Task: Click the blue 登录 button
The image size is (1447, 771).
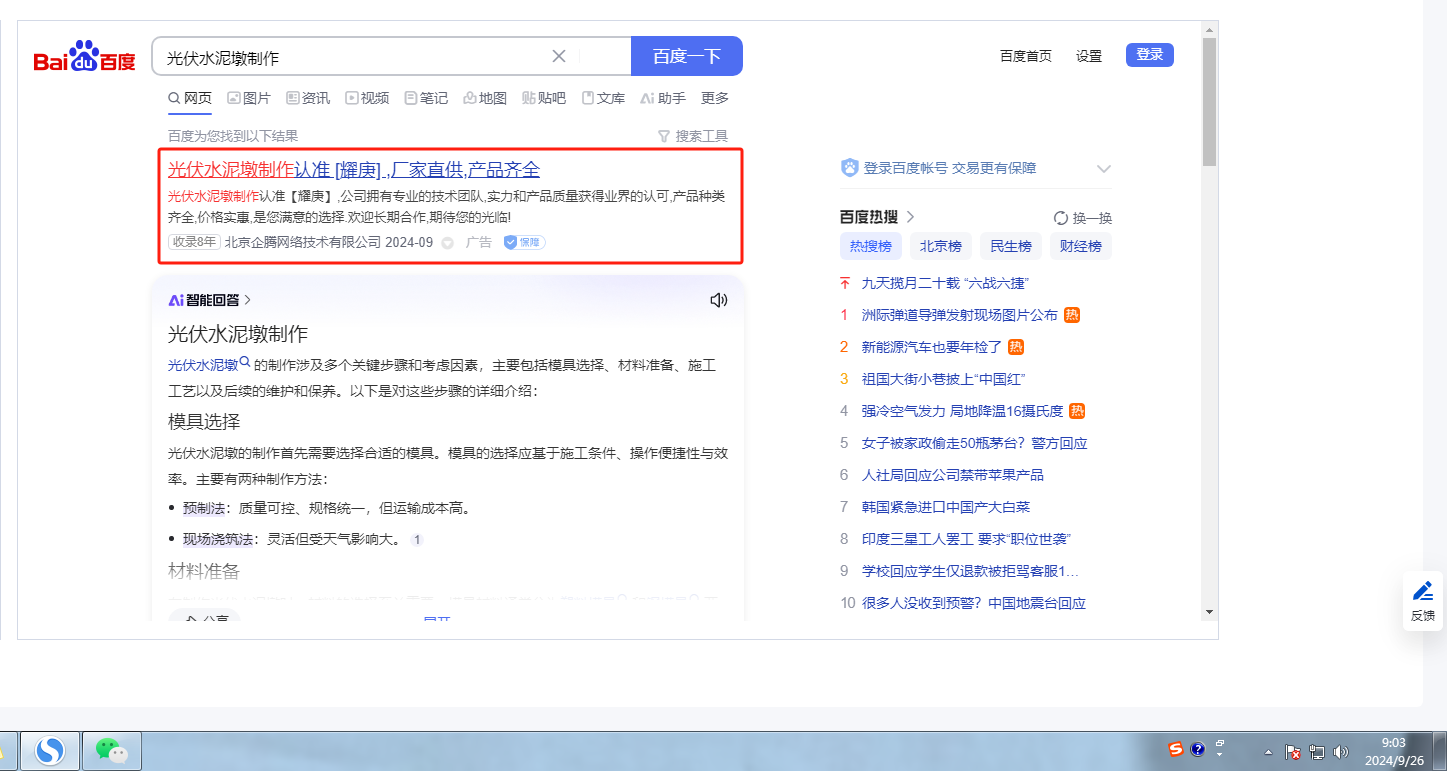Action: coord(1149,55)
